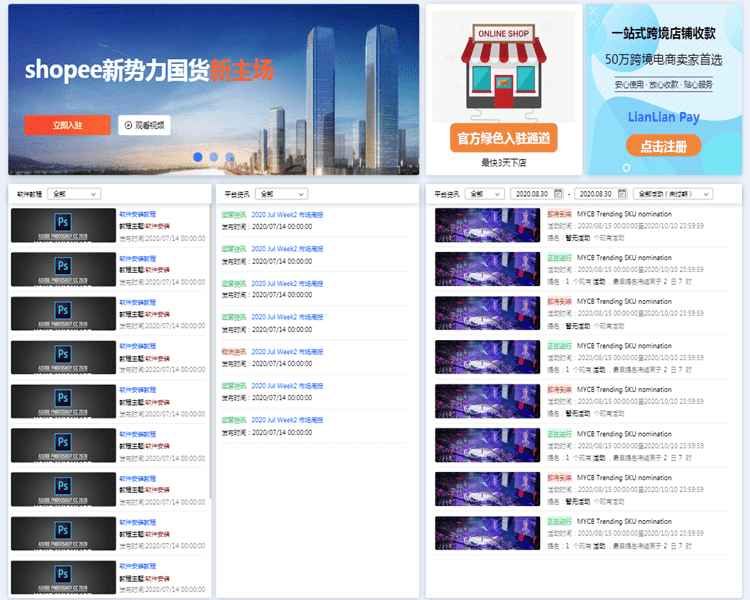Click the 点击注册 button in LianLian ad
750x600 pixels.
663,146
